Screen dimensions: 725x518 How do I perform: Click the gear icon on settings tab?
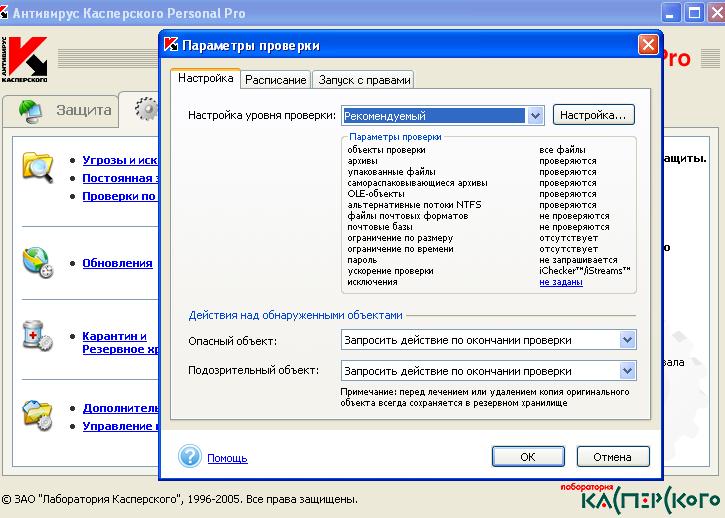[147, 109]
